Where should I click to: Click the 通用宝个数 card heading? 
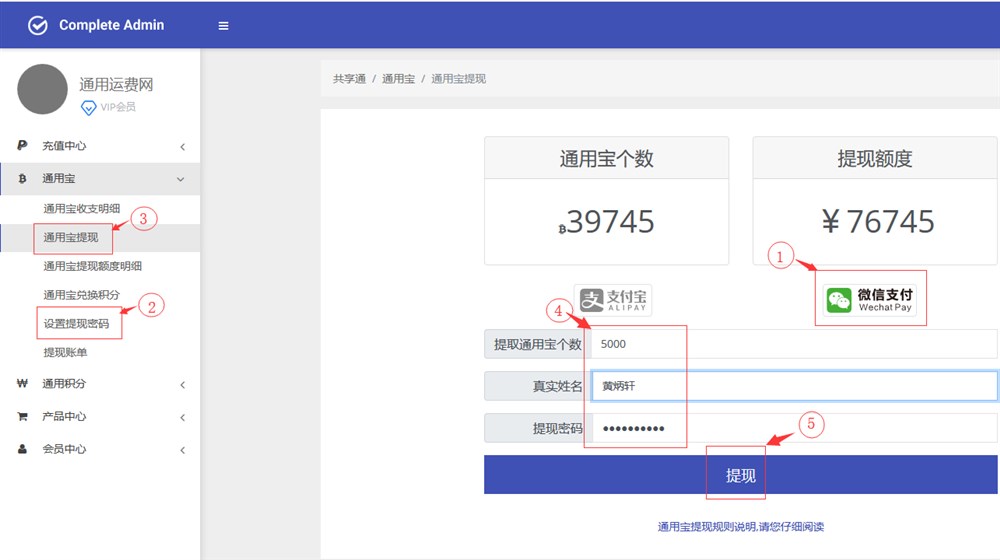pyautogui.click(x=607, y=159)
